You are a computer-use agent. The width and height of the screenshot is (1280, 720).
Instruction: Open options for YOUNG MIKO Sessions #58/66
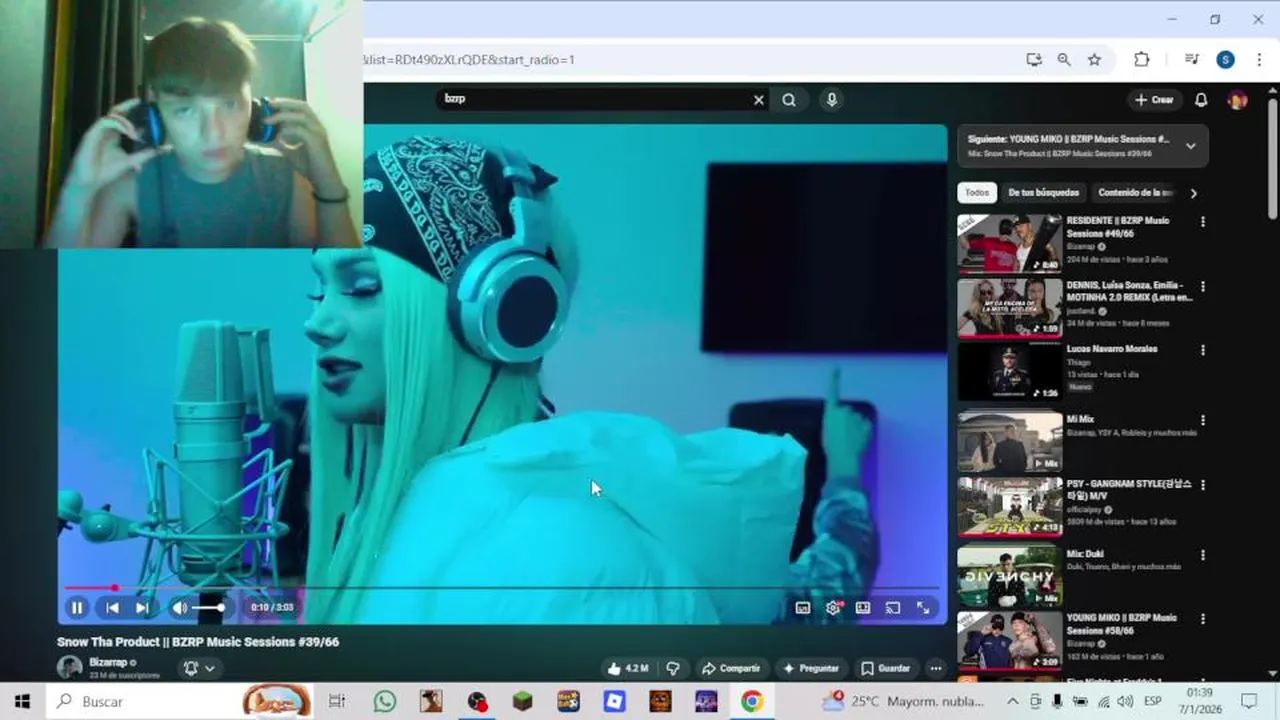[1202, 619]
